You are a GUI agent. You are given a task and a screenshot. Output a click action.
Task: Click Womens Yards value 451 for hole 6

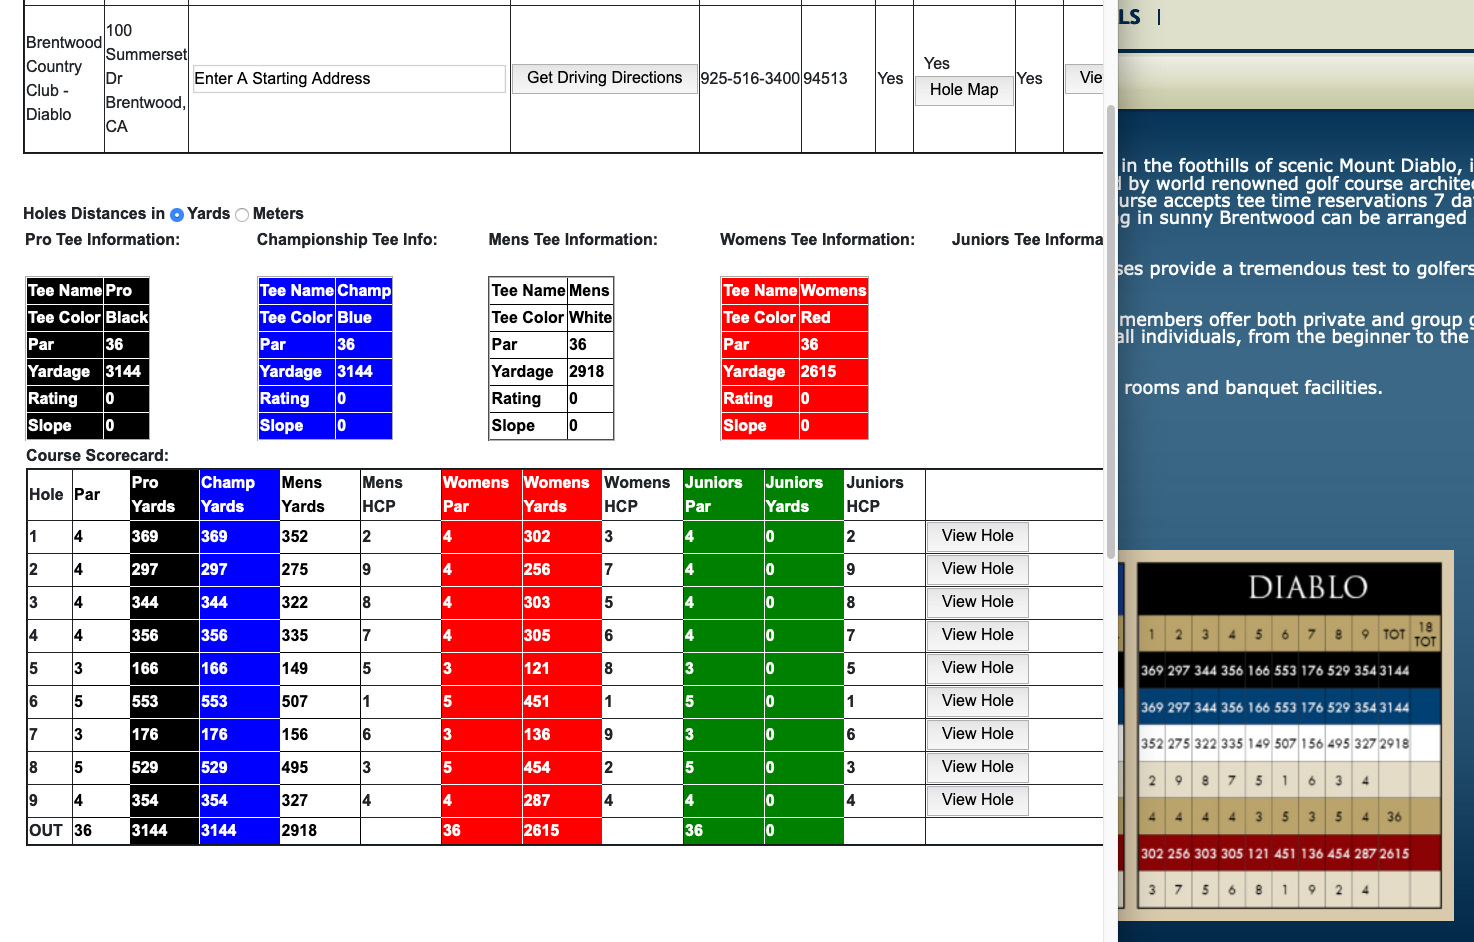pos(537,702)
